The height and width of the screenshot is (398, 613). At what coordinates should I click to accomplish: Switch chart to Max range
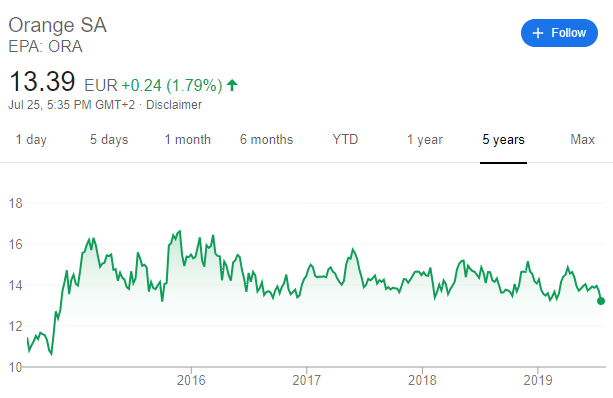(x=583, y=140)
